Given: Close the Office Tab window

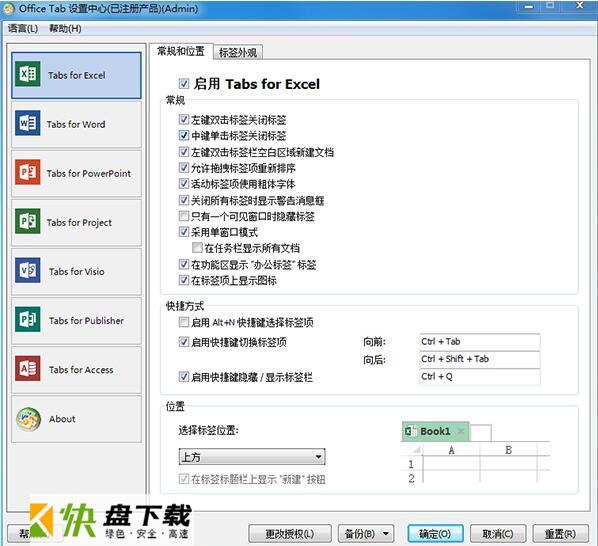Looking at the screenshot, I should (580, 5).
